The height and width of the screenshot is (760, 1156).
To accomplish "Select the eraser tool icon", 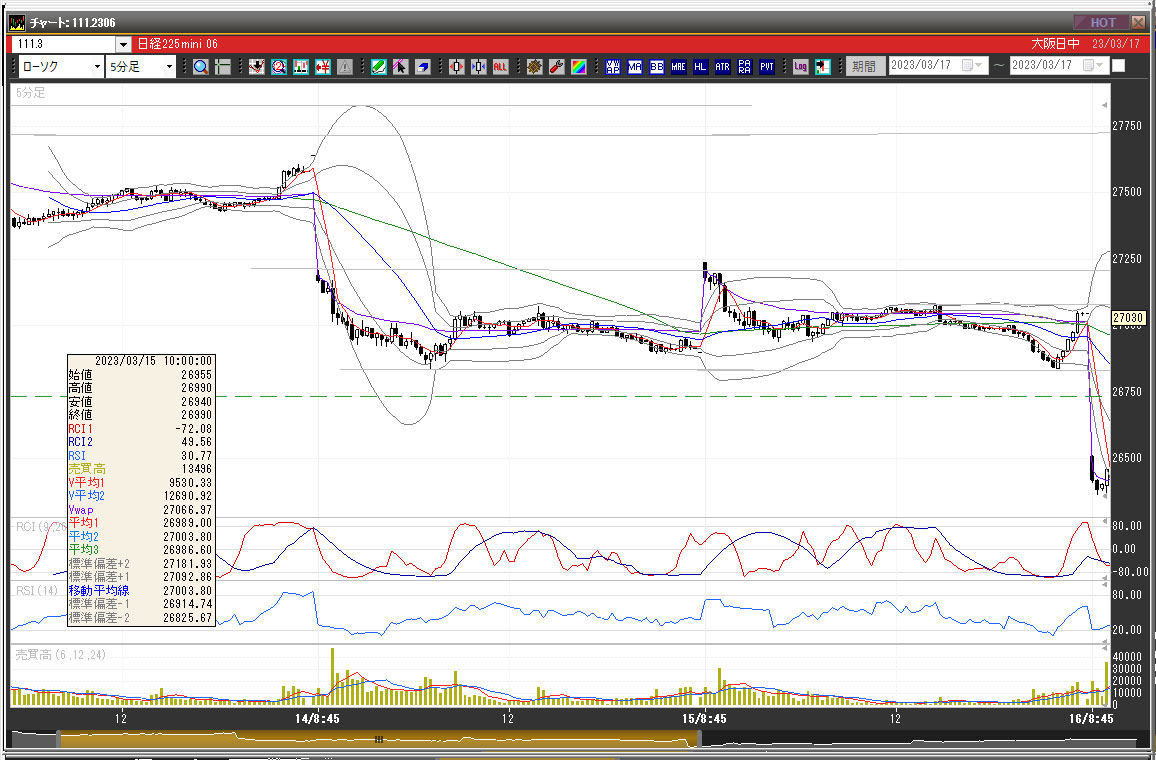I will point(422,67).
